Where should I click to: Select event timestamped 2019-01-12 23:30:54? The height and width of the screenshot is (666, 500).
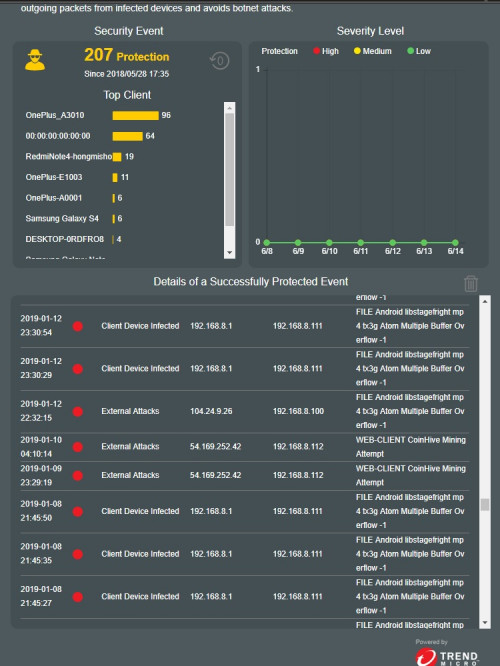245,326
